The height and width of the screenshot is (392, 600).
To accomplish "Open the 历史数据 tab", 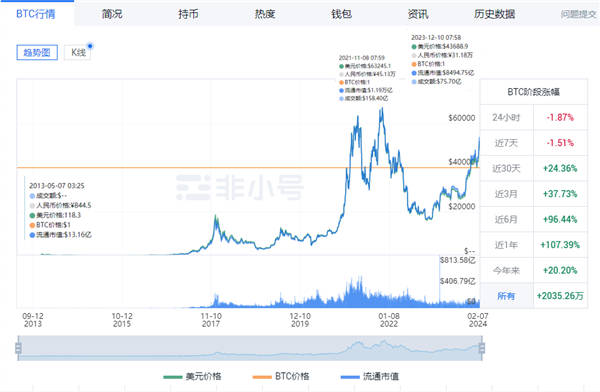I will (x=494, y=14).
